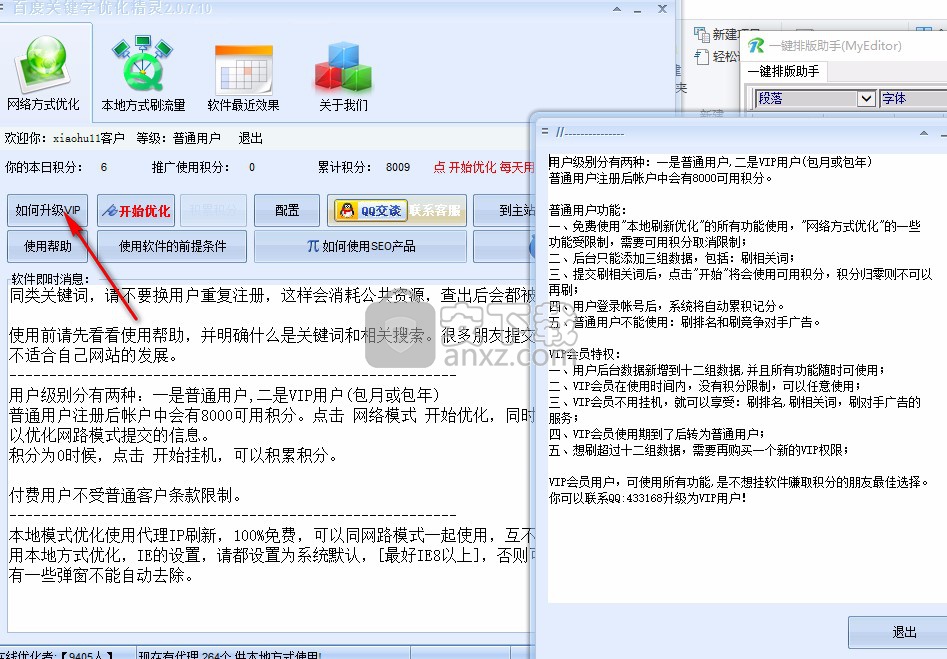
Task: Click the 开始优化 button's blue arrow icon
Action: [x=109, y=211]
